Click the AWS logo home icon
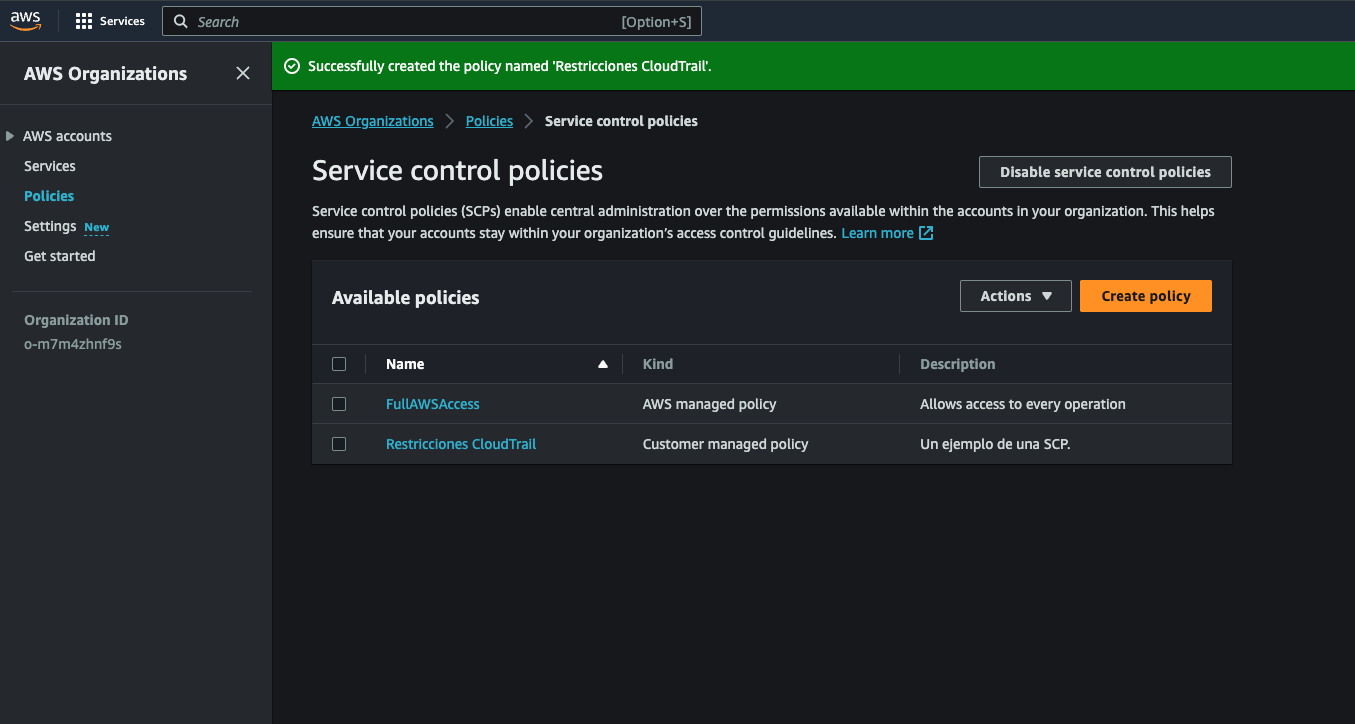This screenshot has height=724, width=1355. [x=25, y=21]
